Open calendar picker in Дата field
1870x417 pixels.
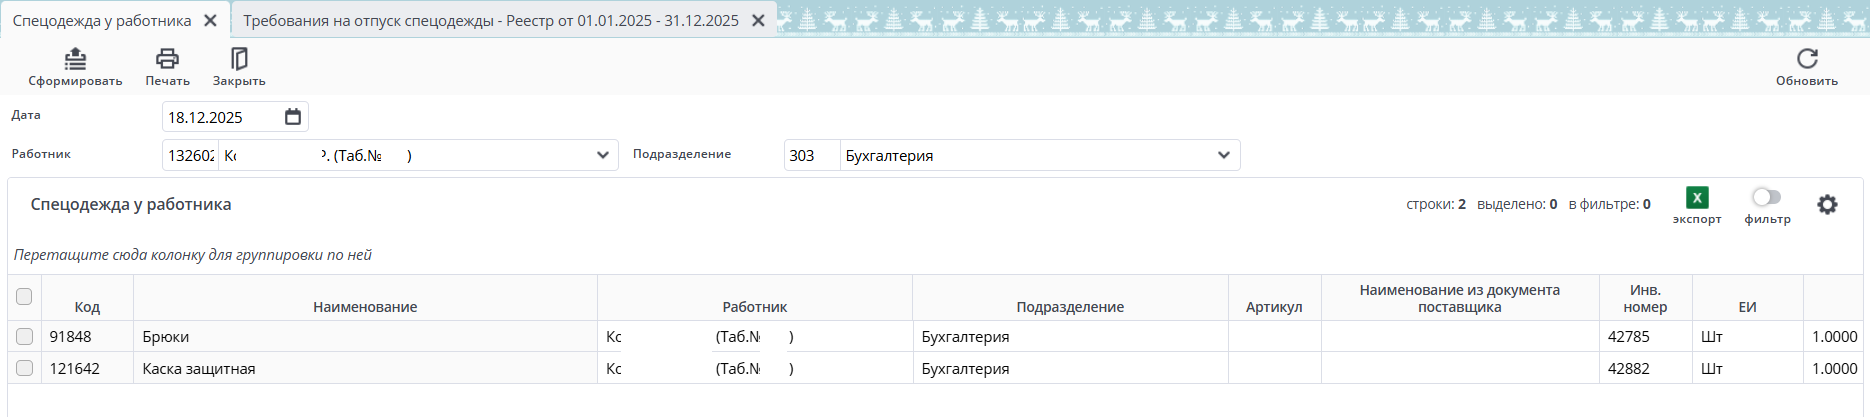click(x=293, y=117)
